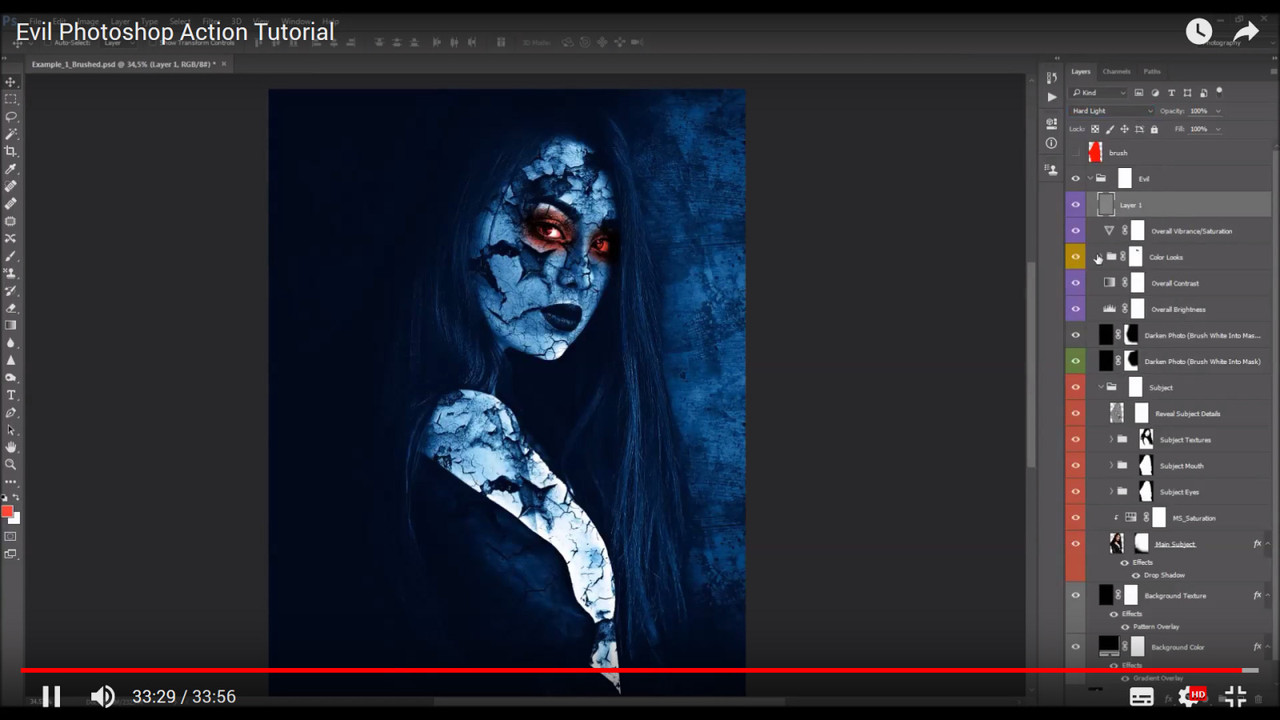Select the Crop tool
The height and width of the screenshot is (720, 1280).
[11, 150]
